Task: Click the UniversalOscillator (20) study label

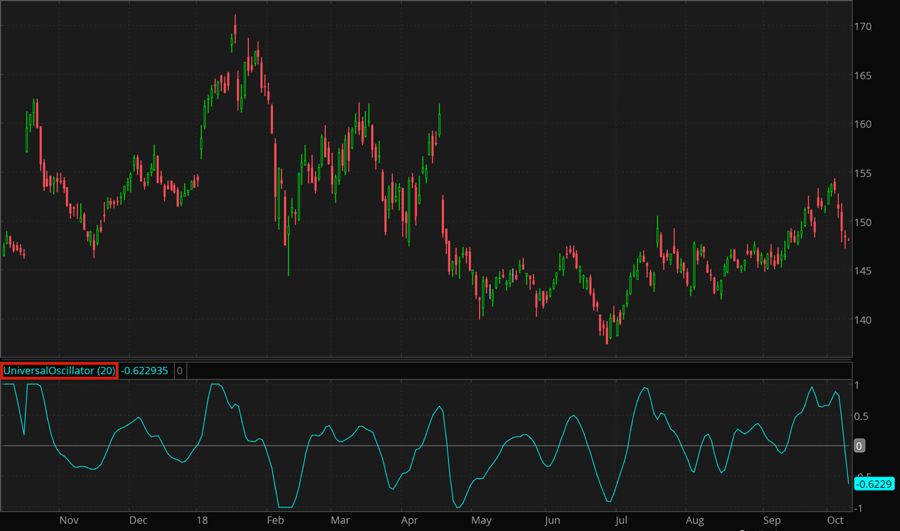Action: pos(60,371)
